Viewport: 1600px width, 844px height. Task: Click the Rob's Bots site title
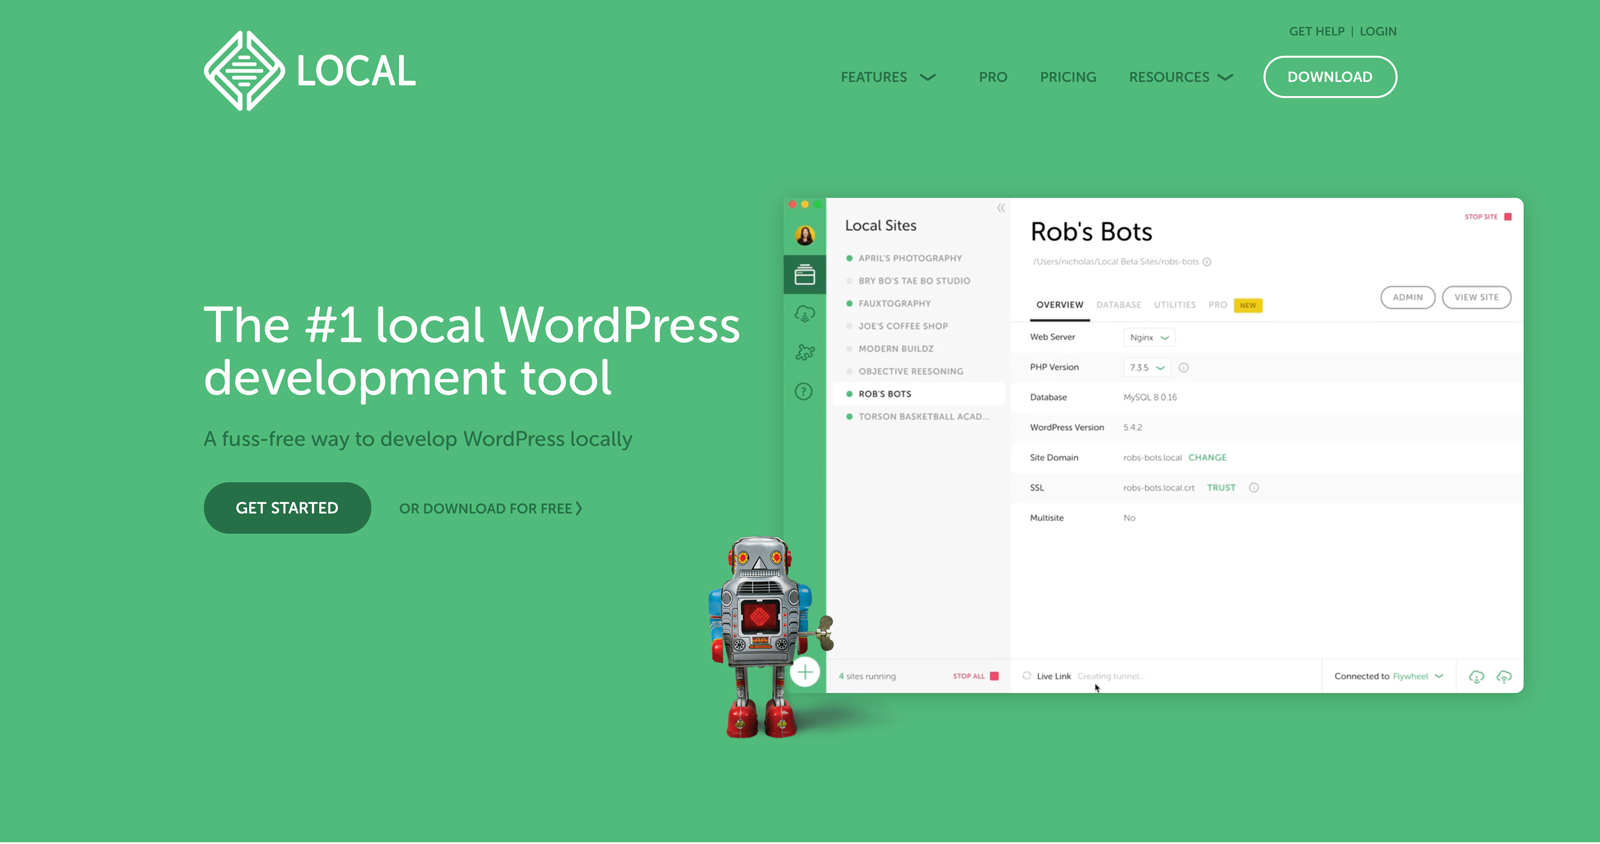click(x=1091, y=232)
